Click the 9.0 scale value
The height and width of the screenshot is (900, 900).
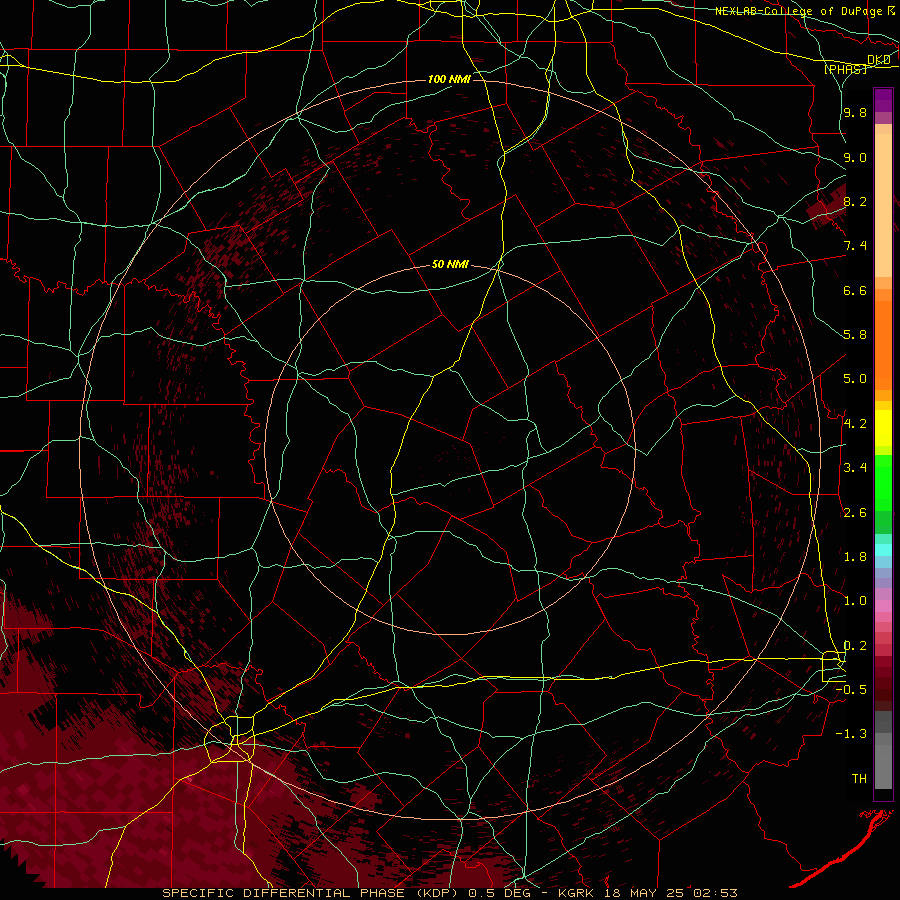click(x=855, y=157)
